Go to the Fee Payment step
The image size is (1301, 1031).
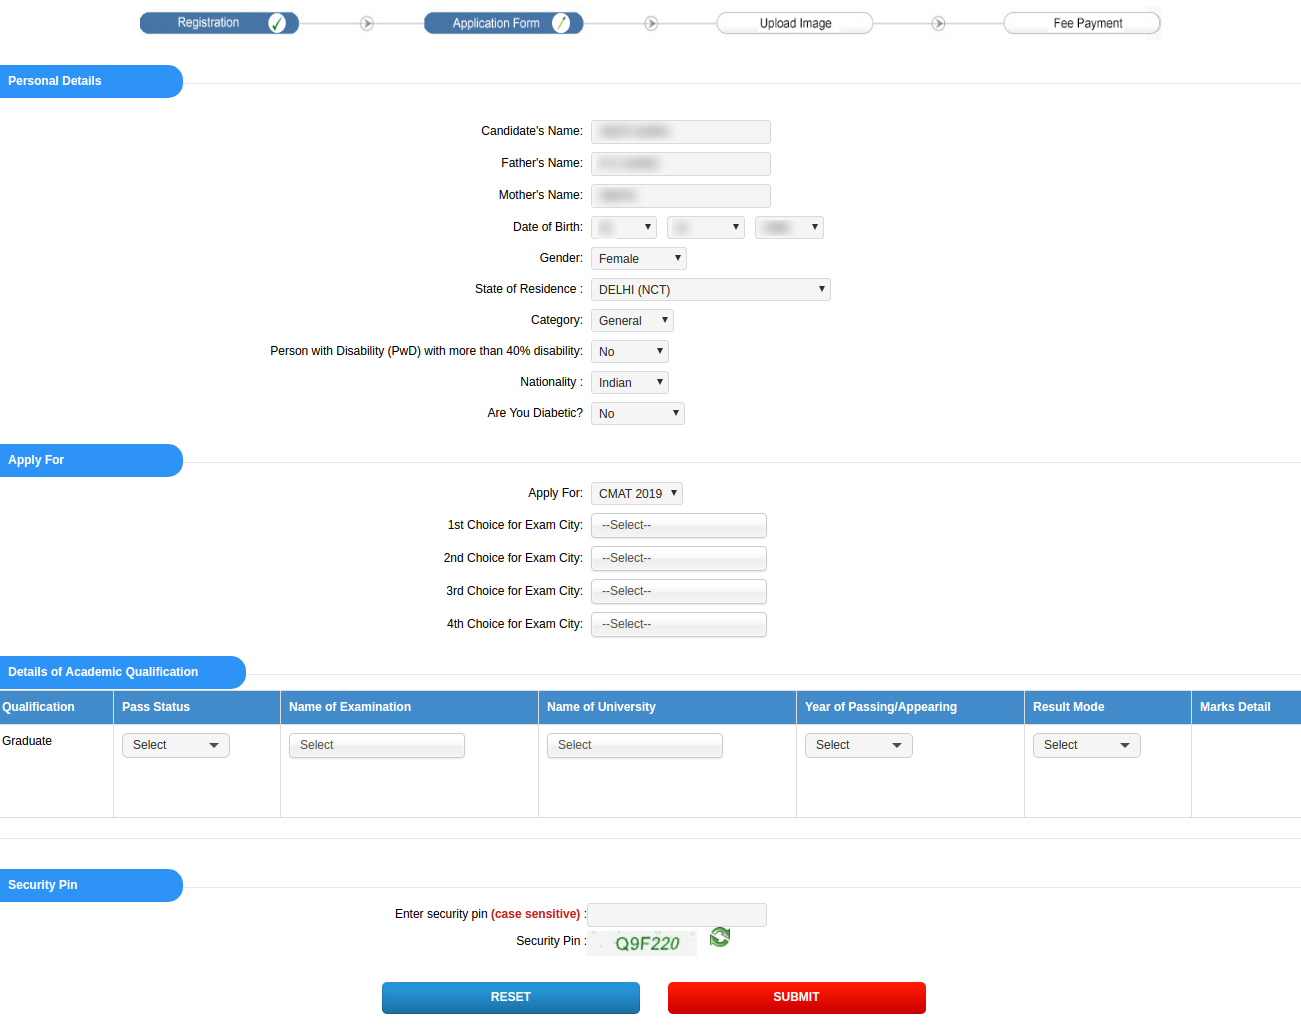coord(1081,22)
